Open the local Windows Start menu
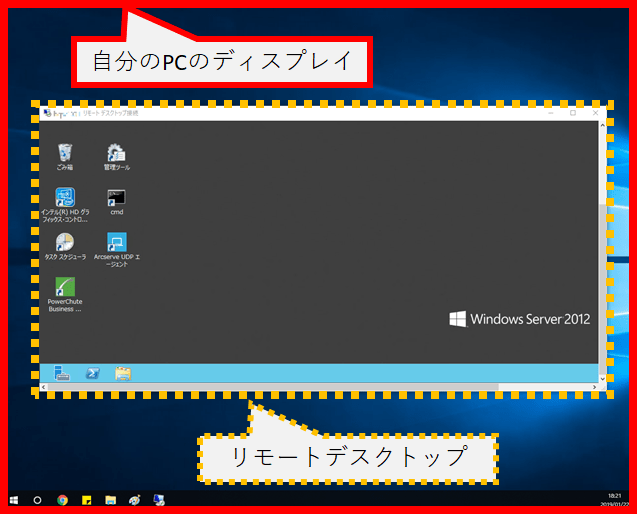The image size is (637, 514). pyautogui.click(x=14, y=500)
